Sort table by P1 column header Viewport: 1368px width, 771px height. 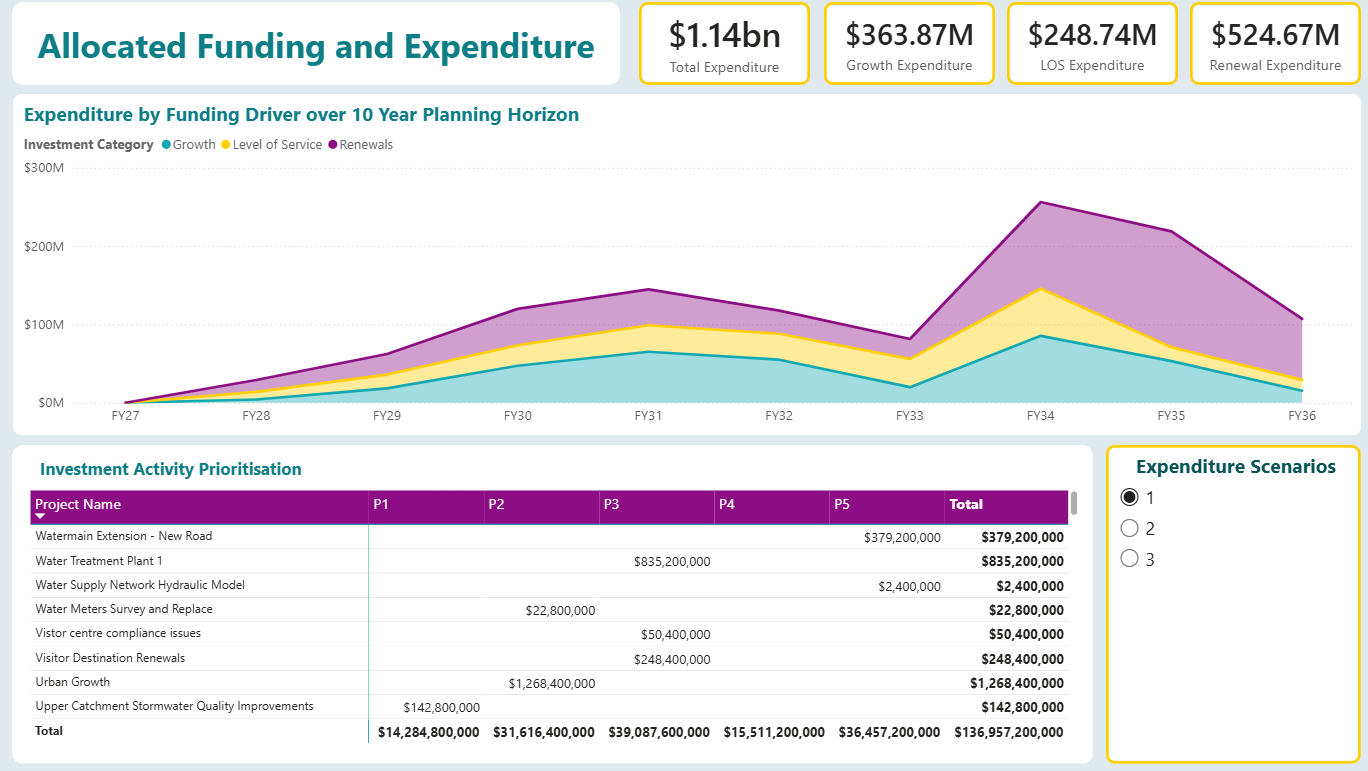[x=381, y=505]
